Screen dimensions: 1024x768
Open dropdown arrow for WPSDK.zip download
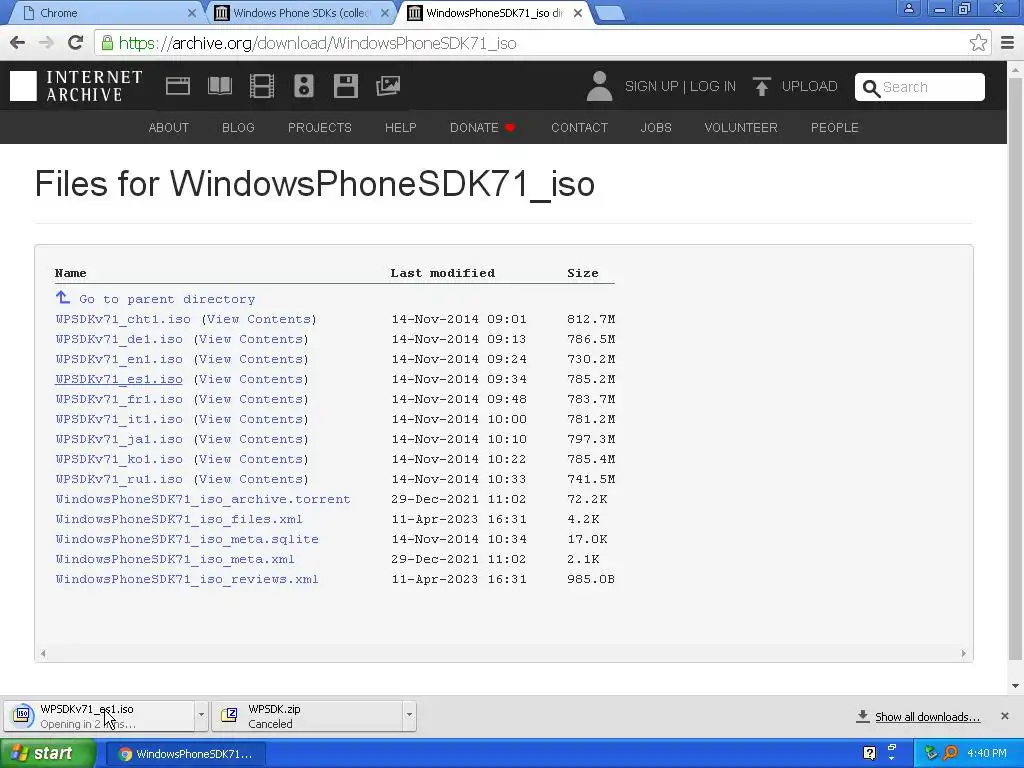pyautogui.click(x=409, y=715)
